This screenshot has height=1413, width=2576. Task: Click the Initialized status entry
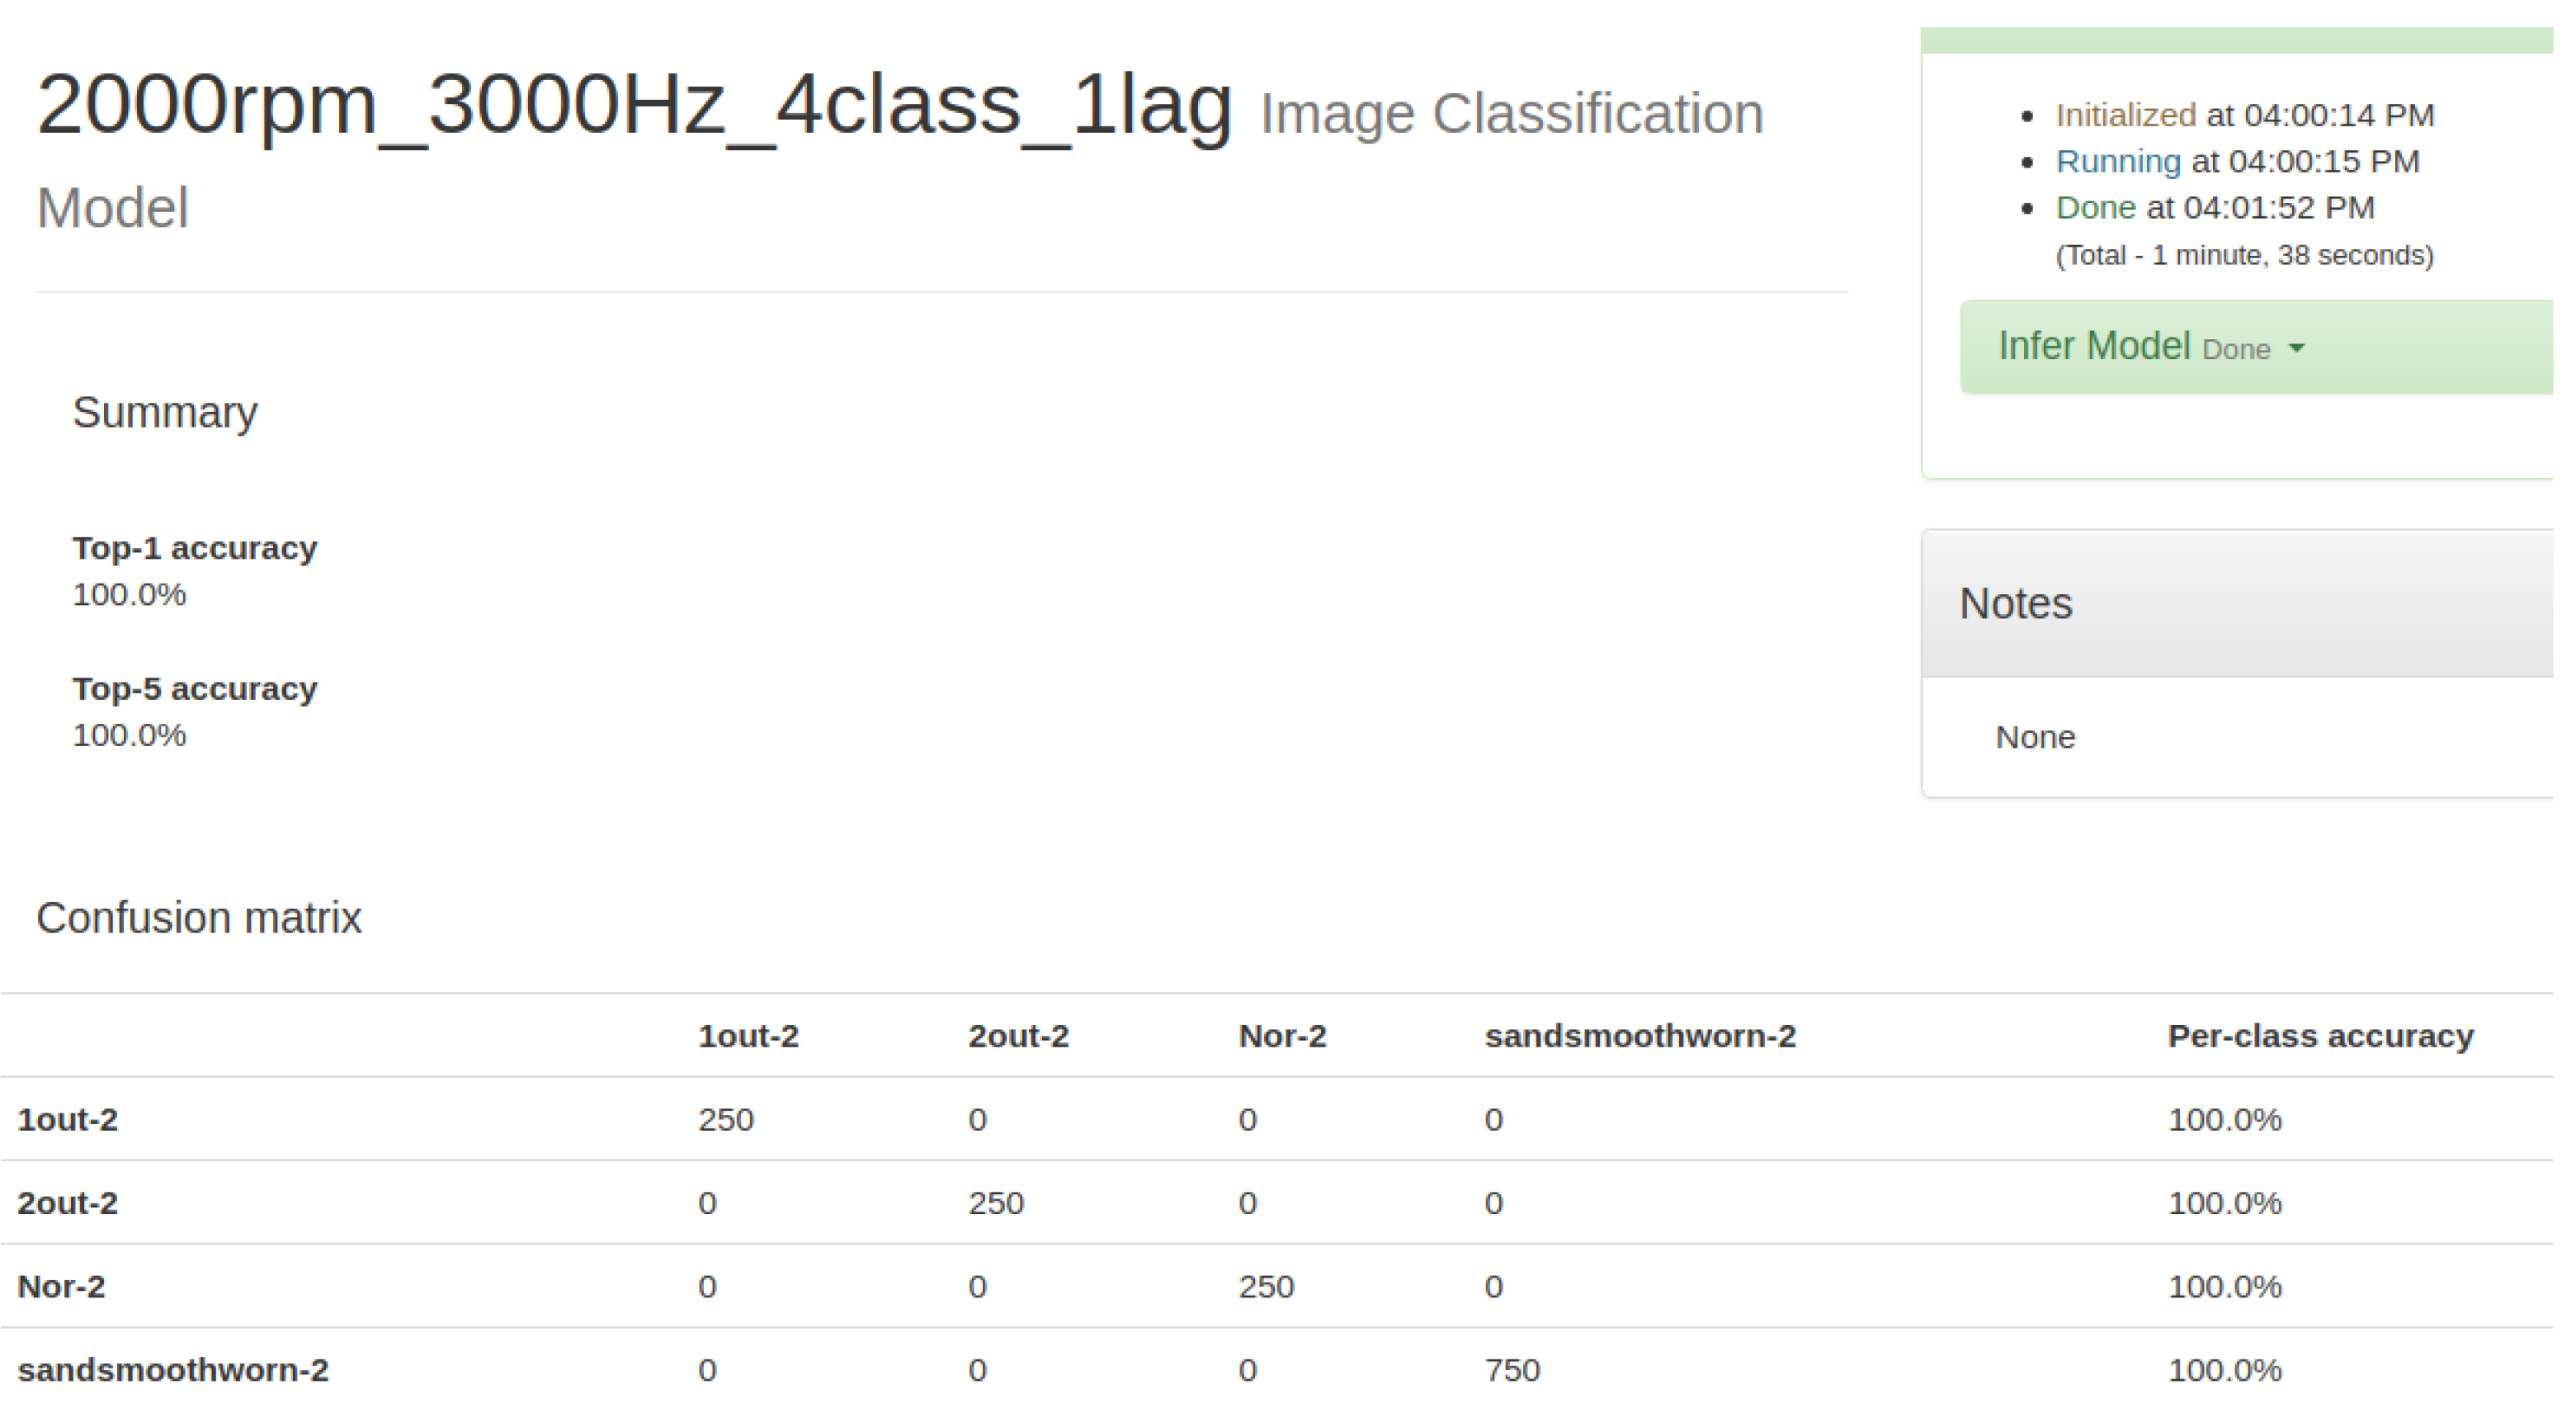(2125, 115)
